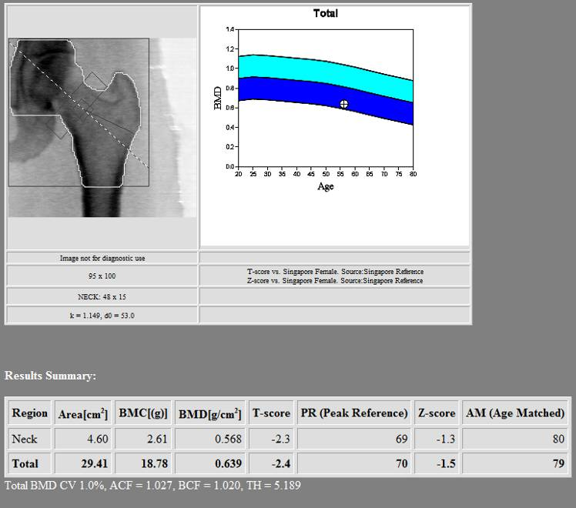Select the 'Total' row label in table

[25, 464]
